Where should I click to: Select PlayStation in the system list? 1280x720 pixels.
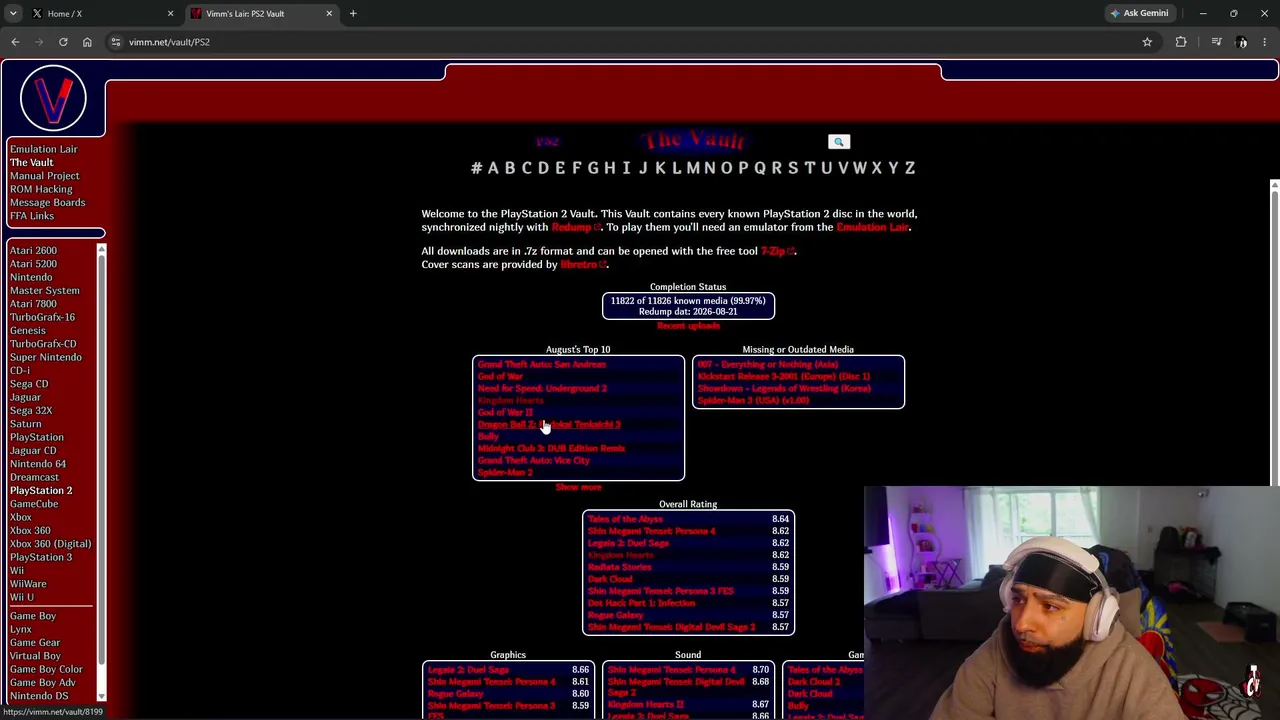pos(37,437)
